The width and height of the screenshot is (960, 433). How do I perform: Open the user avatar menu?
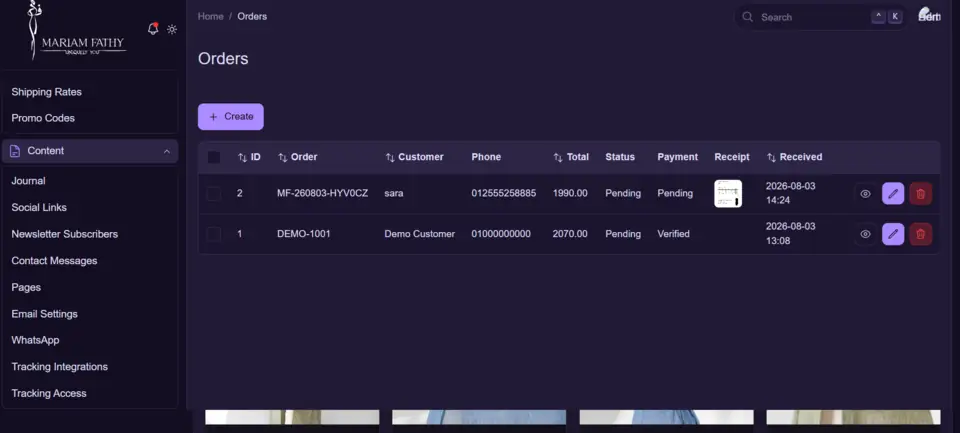point(929,15)
